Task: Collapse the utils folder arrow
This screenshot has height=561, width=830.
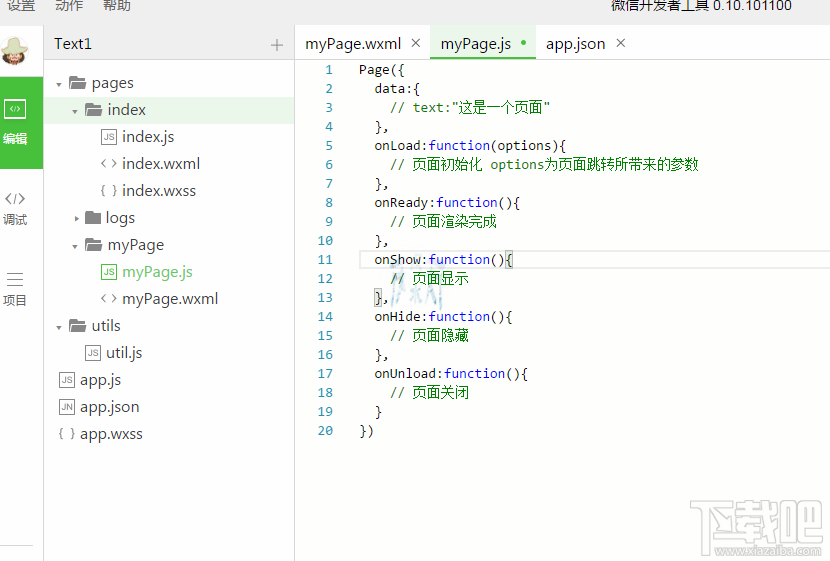Action: 60,327
